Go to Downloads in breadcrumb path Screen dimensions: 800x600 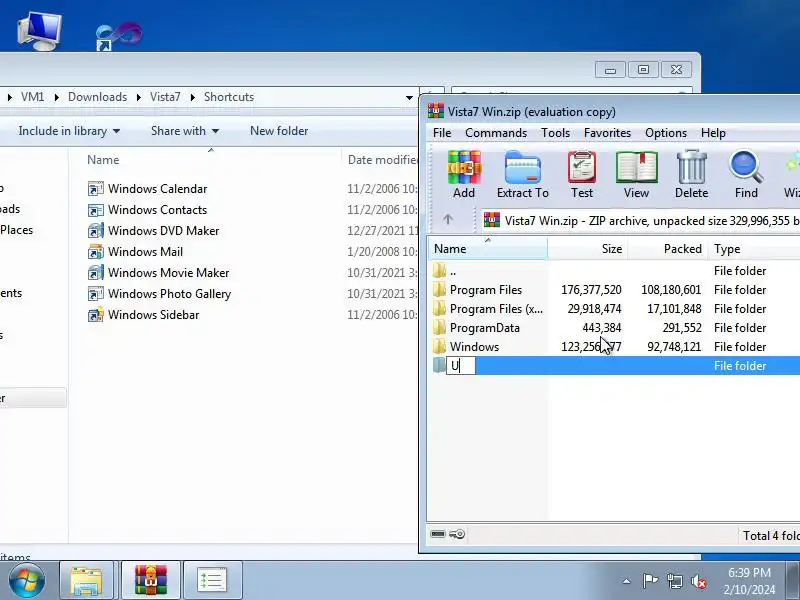pyautogui.click(x=97, y=97)
